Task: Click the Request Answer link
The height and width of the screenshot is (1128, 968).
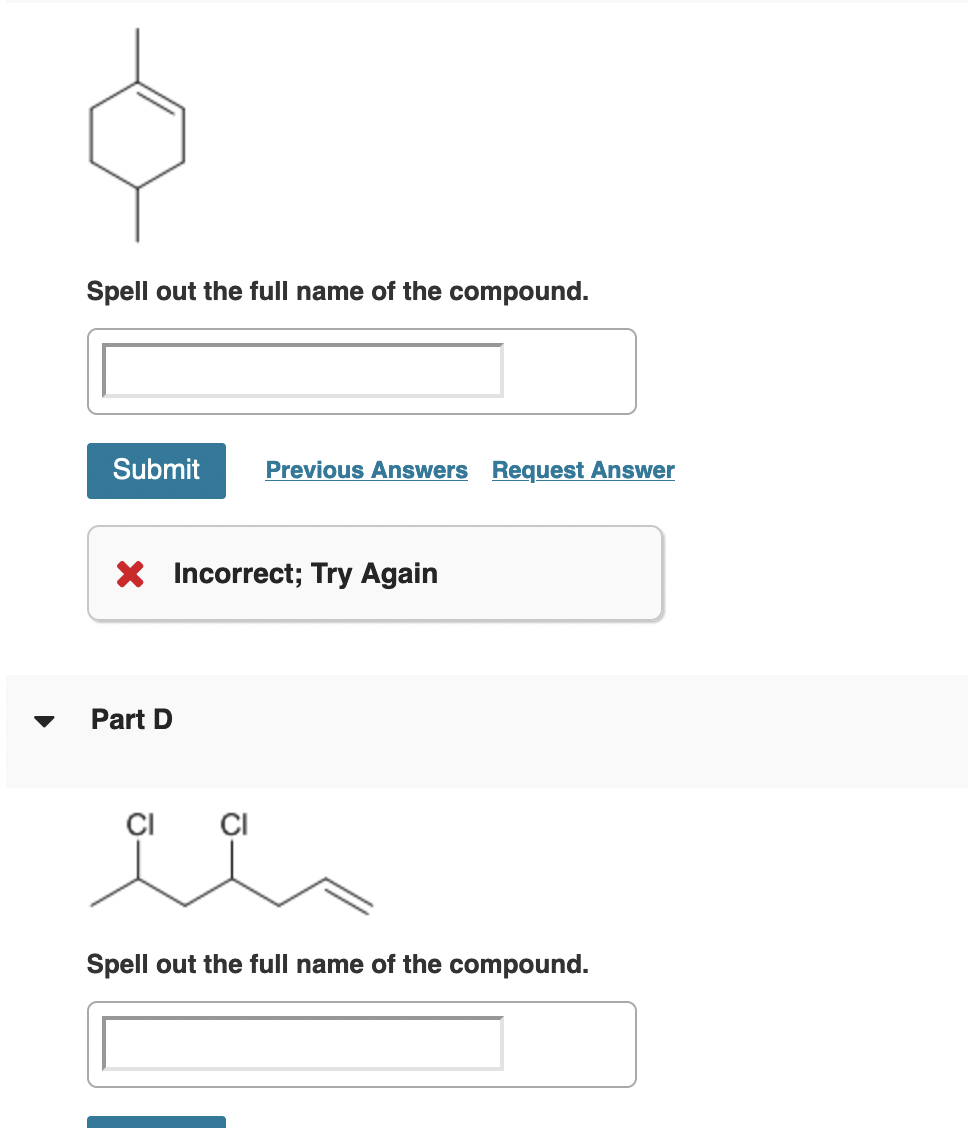Action: (x=583, y=470)
